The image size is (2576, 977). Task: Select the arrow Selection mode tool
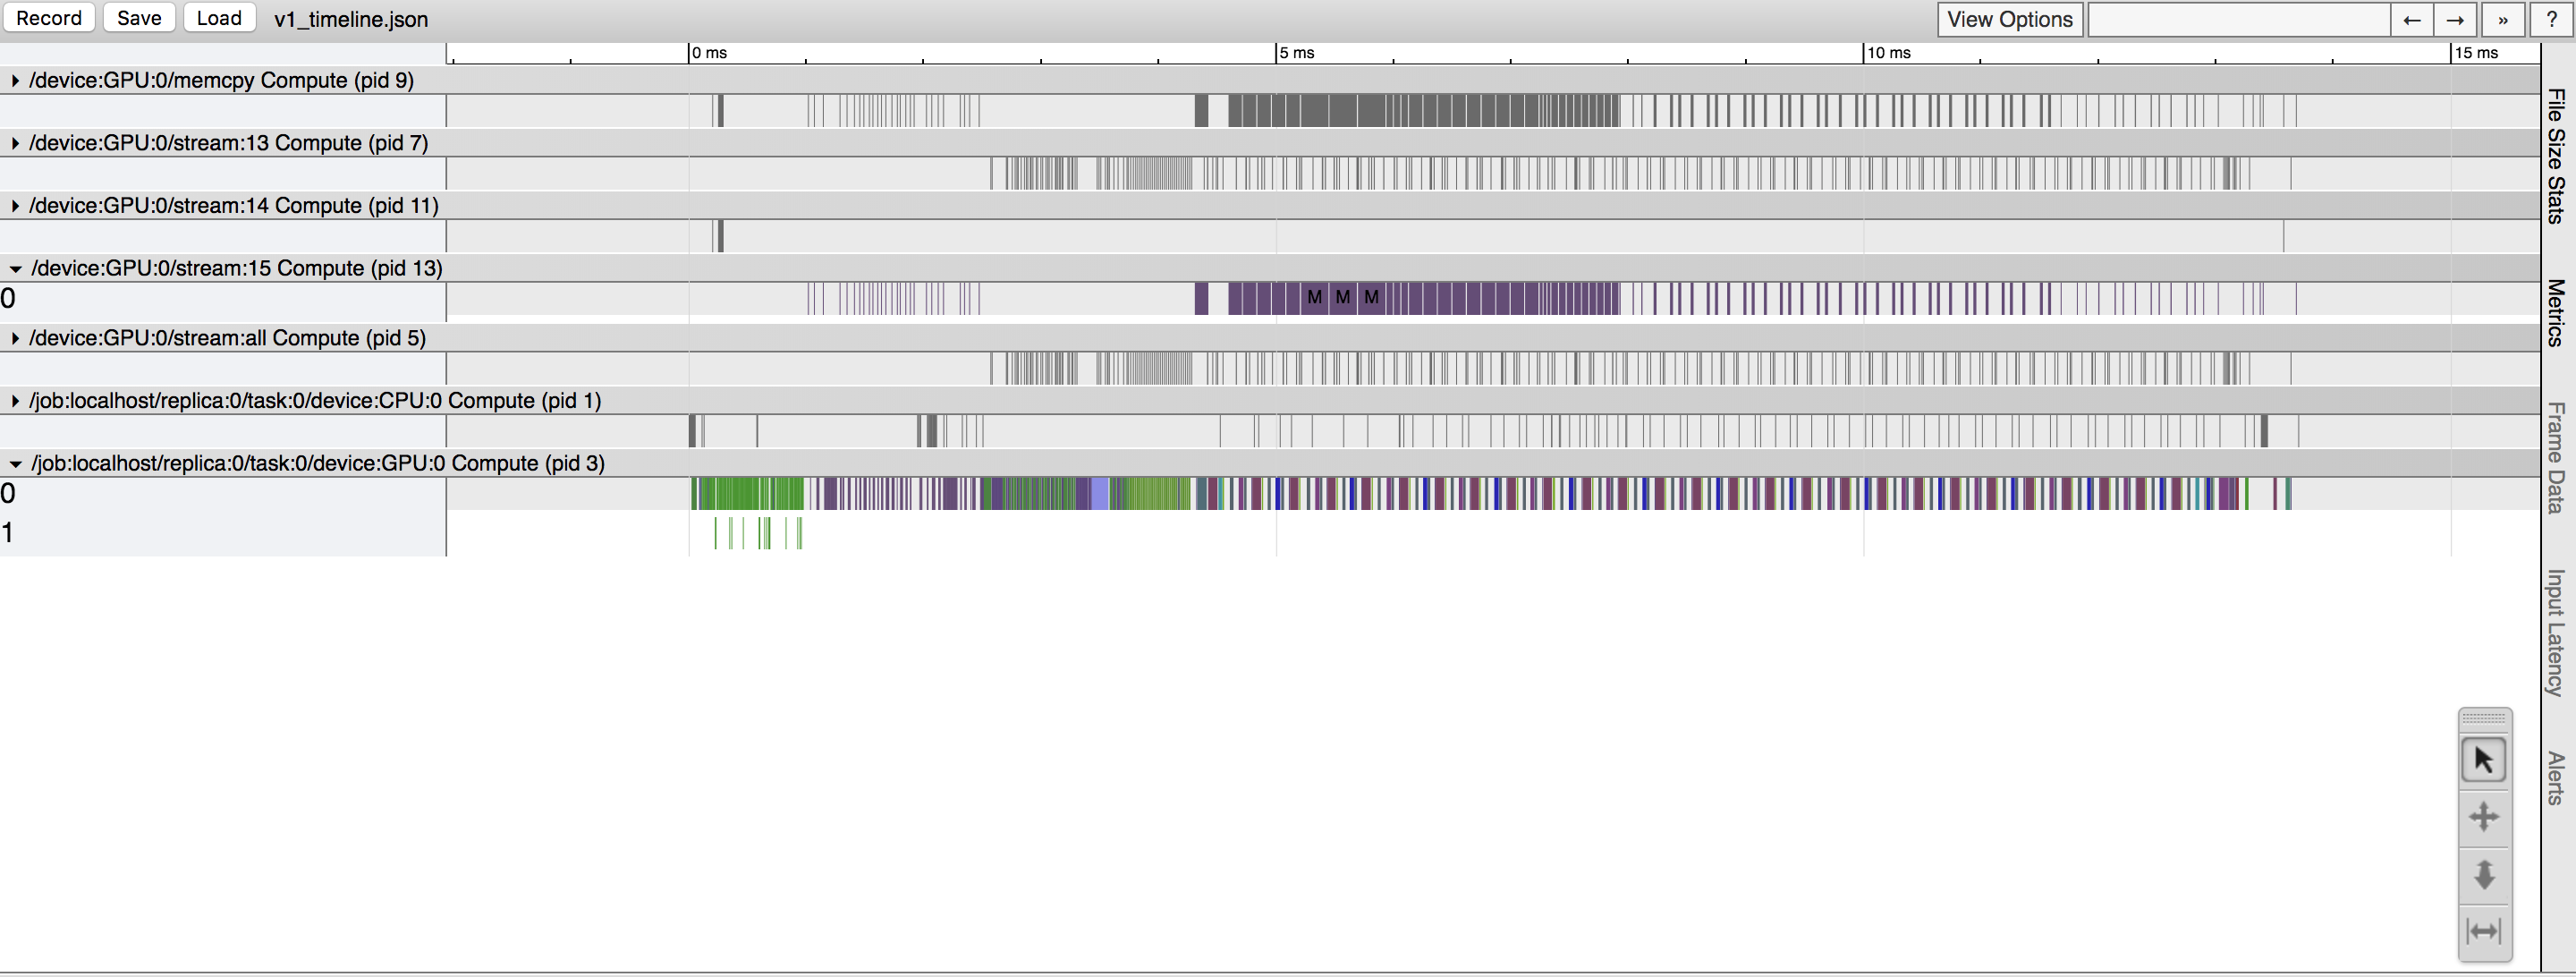pos(2484,759)
